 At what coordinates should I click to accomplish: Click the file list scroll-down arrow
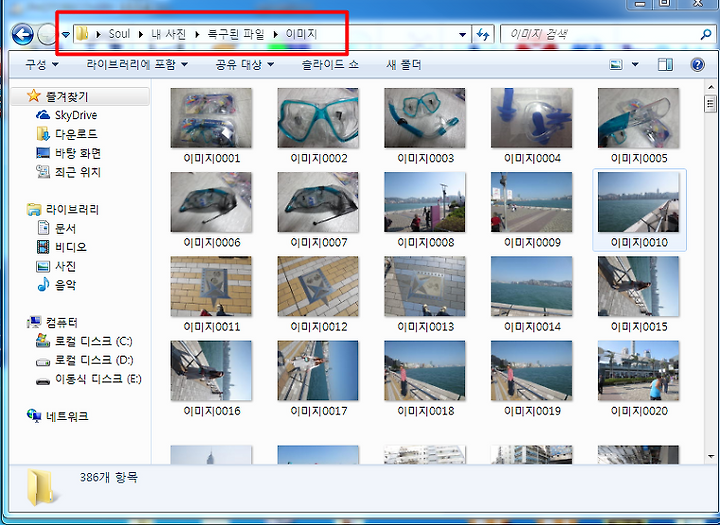click(x=710, y=457)
